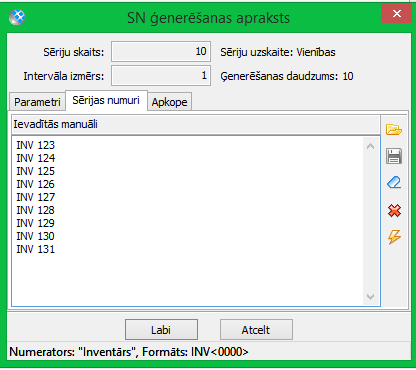
Task: Cancel with the Atcelt button
Action: click(256, 330)
